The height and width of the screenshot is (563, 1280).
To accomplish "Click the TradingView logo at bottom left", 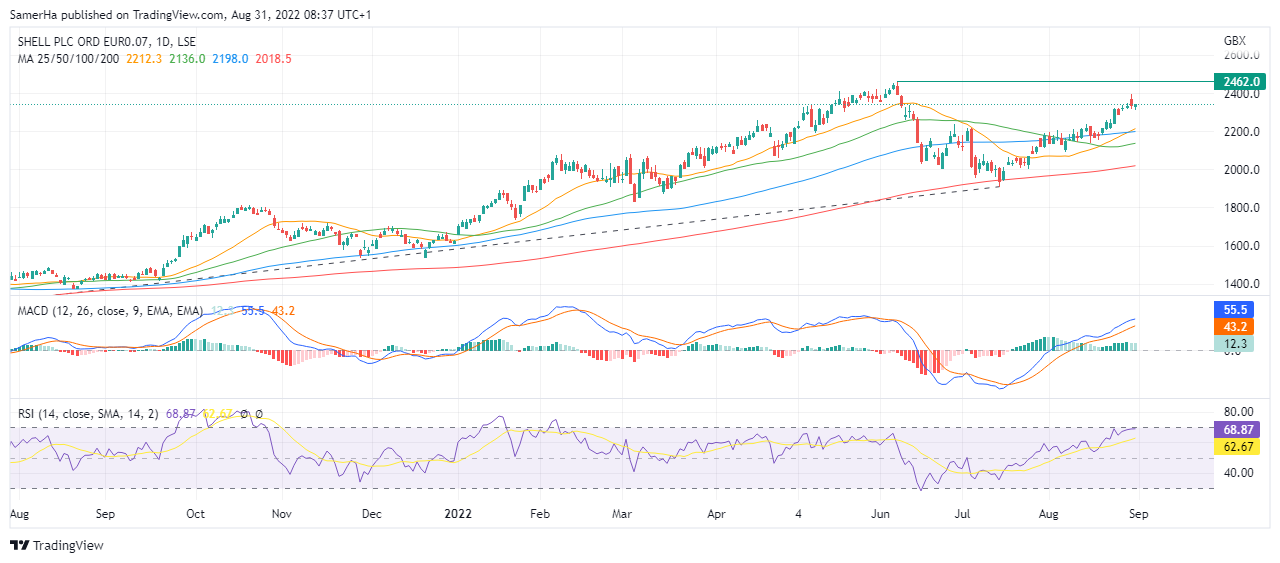I will click(x=56, y=545).
